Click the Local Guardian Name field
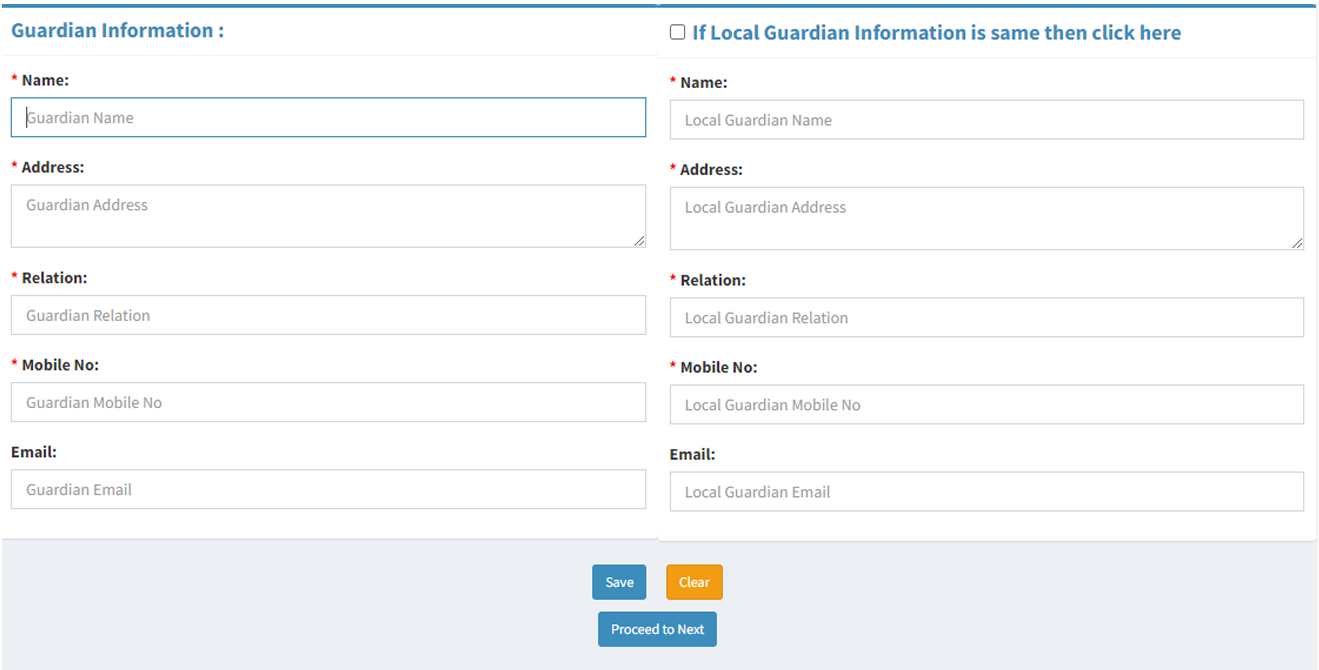Image resolution: width=1319 pixels, height=670 pixels. coord(987,120)
